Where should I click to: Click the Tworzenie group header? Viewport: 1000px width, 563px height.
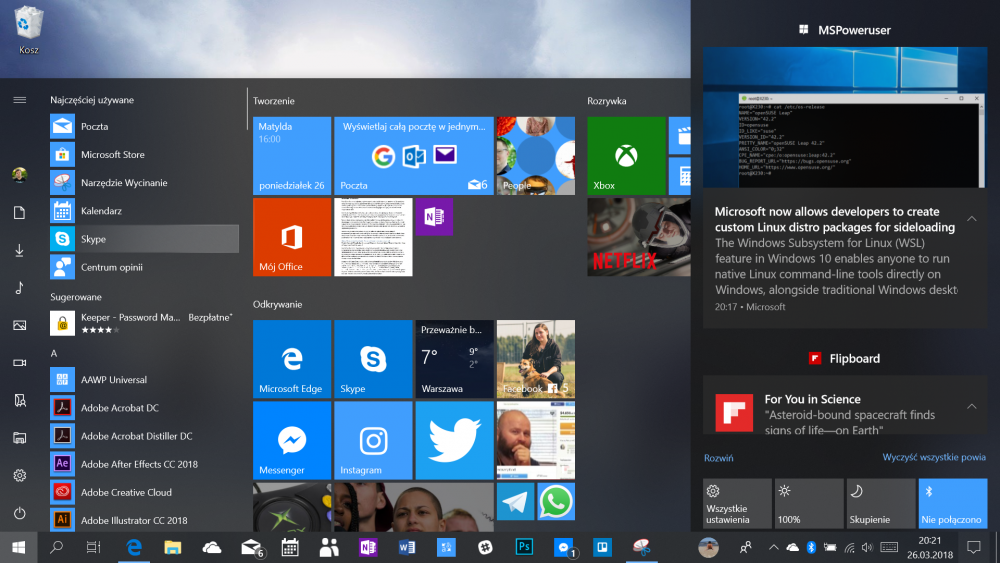[x=274, y=101]
